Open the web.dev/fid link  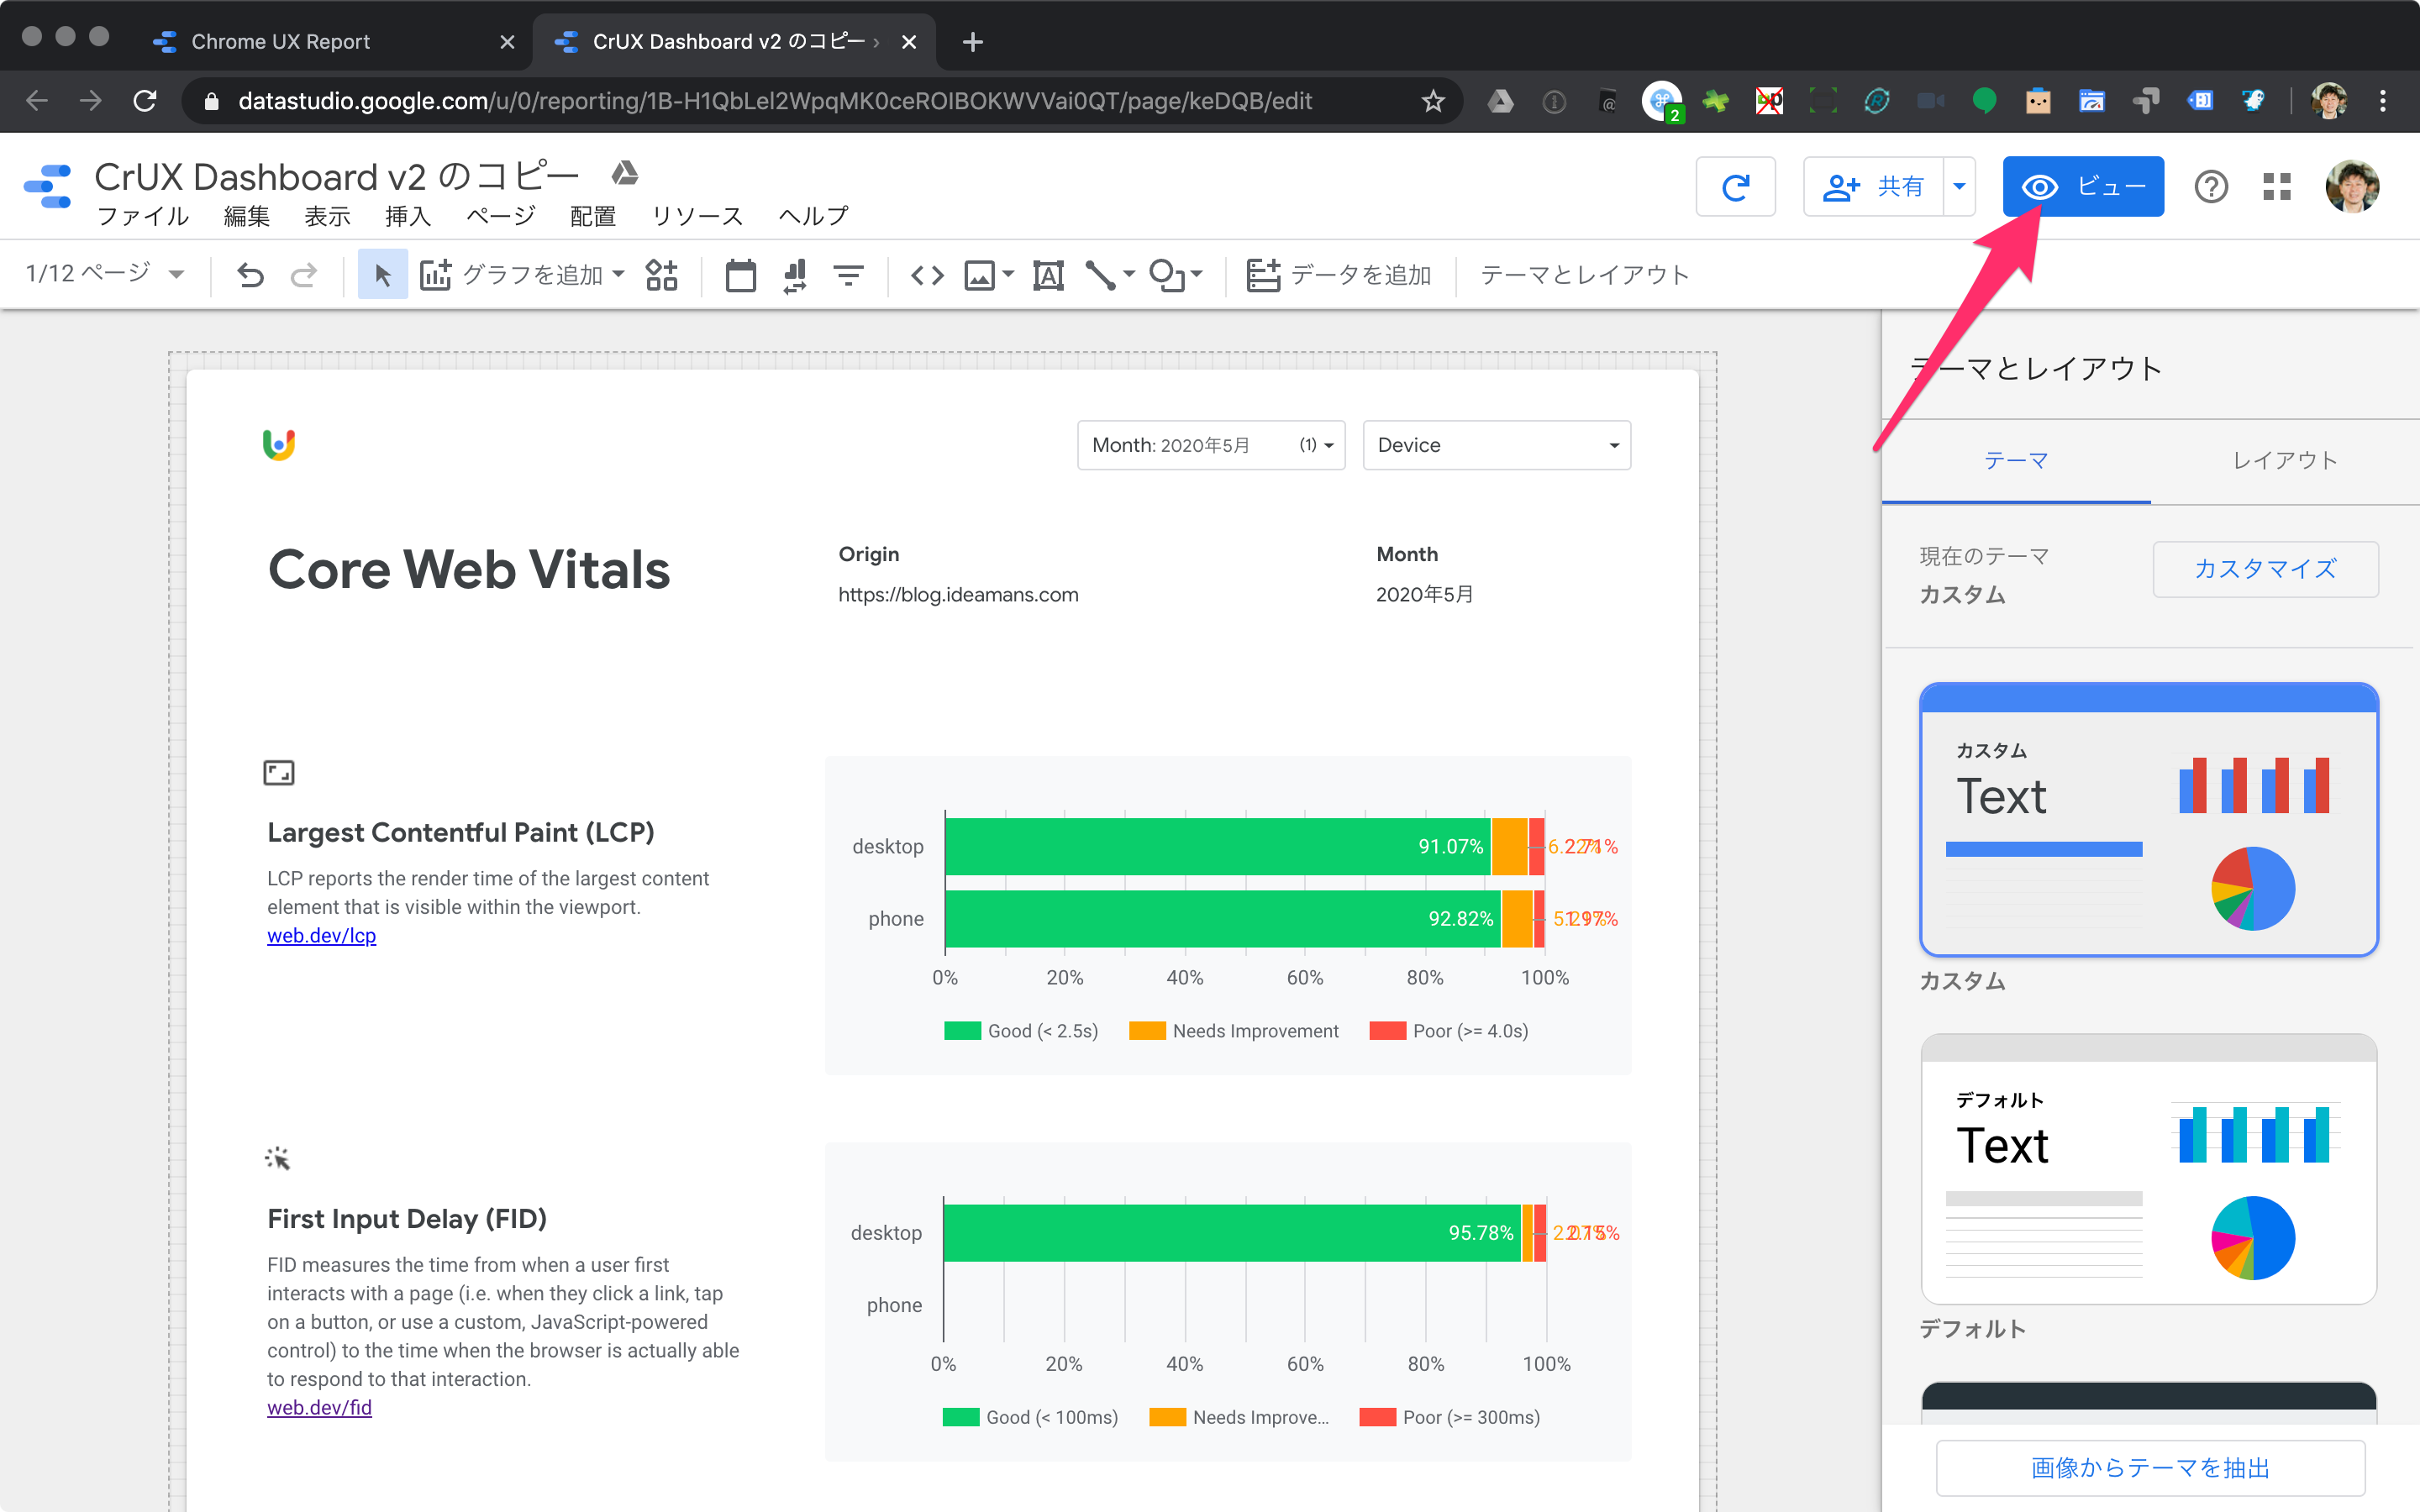pyautogui.click(x=319, y=1407)
